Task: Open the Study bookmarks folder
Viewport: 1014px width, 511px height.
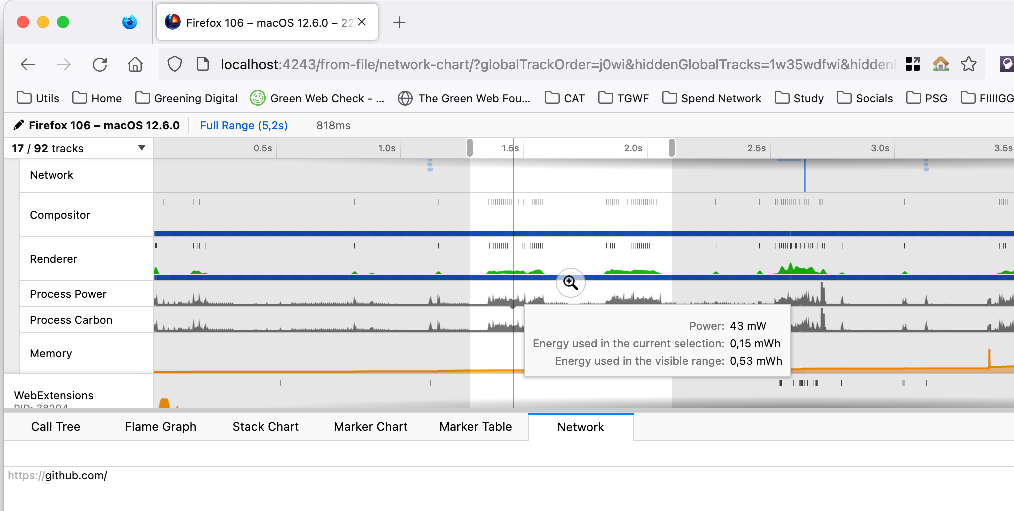Action: click(x=799, y=98)
